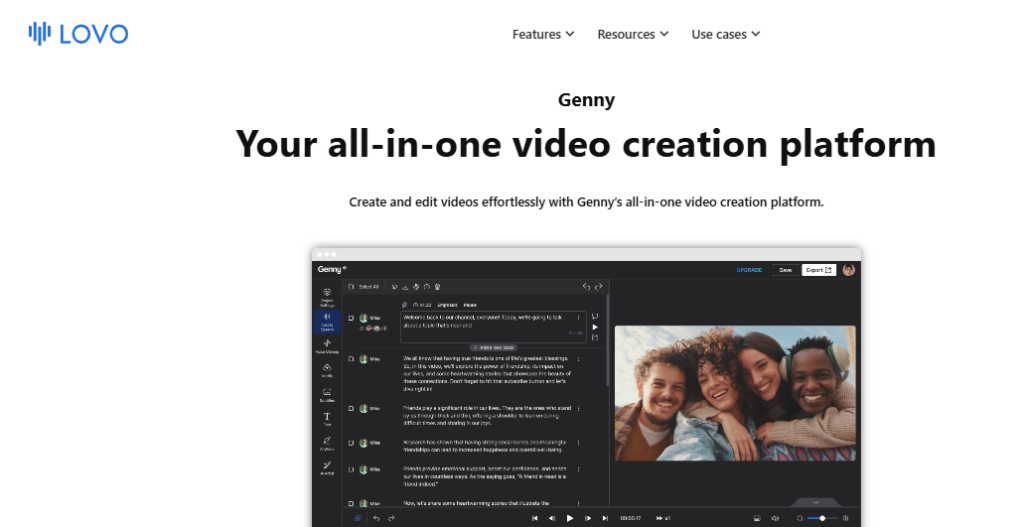Expand timeline with the chevron-down tab

coord(816,502)
